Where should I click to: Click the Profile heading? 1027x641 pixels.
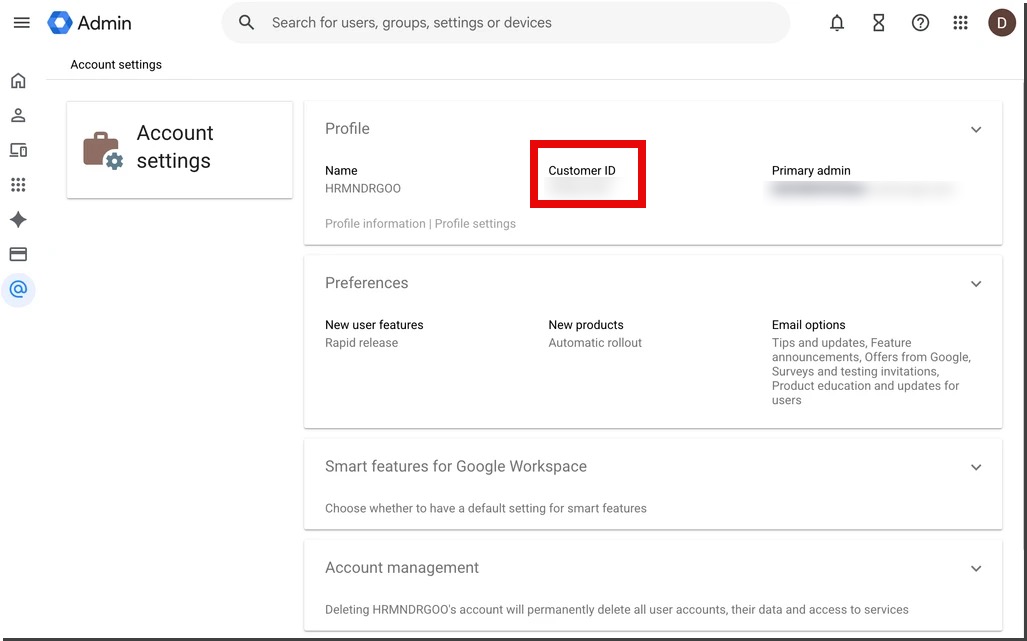click(347, 128)
